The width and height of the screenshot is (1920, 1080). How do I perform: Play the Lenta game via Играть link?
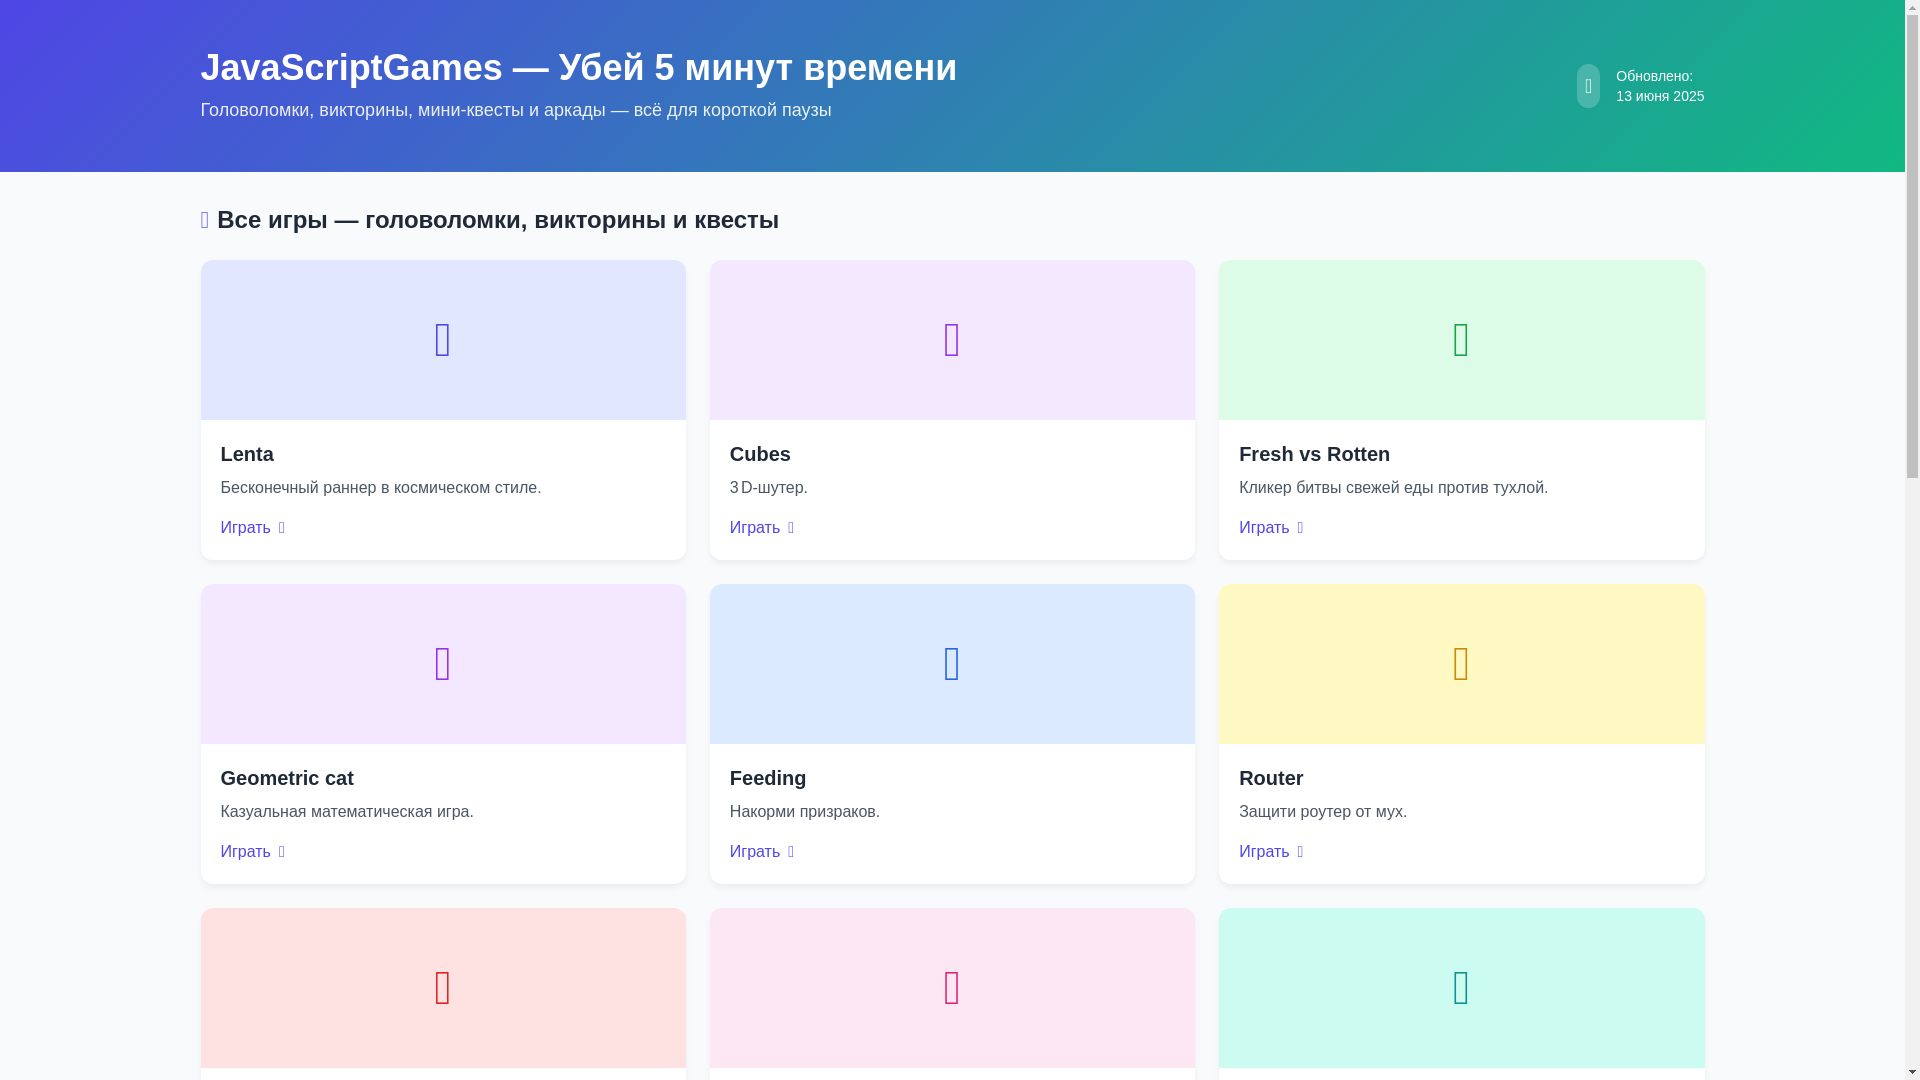click(x=252, y=528)
